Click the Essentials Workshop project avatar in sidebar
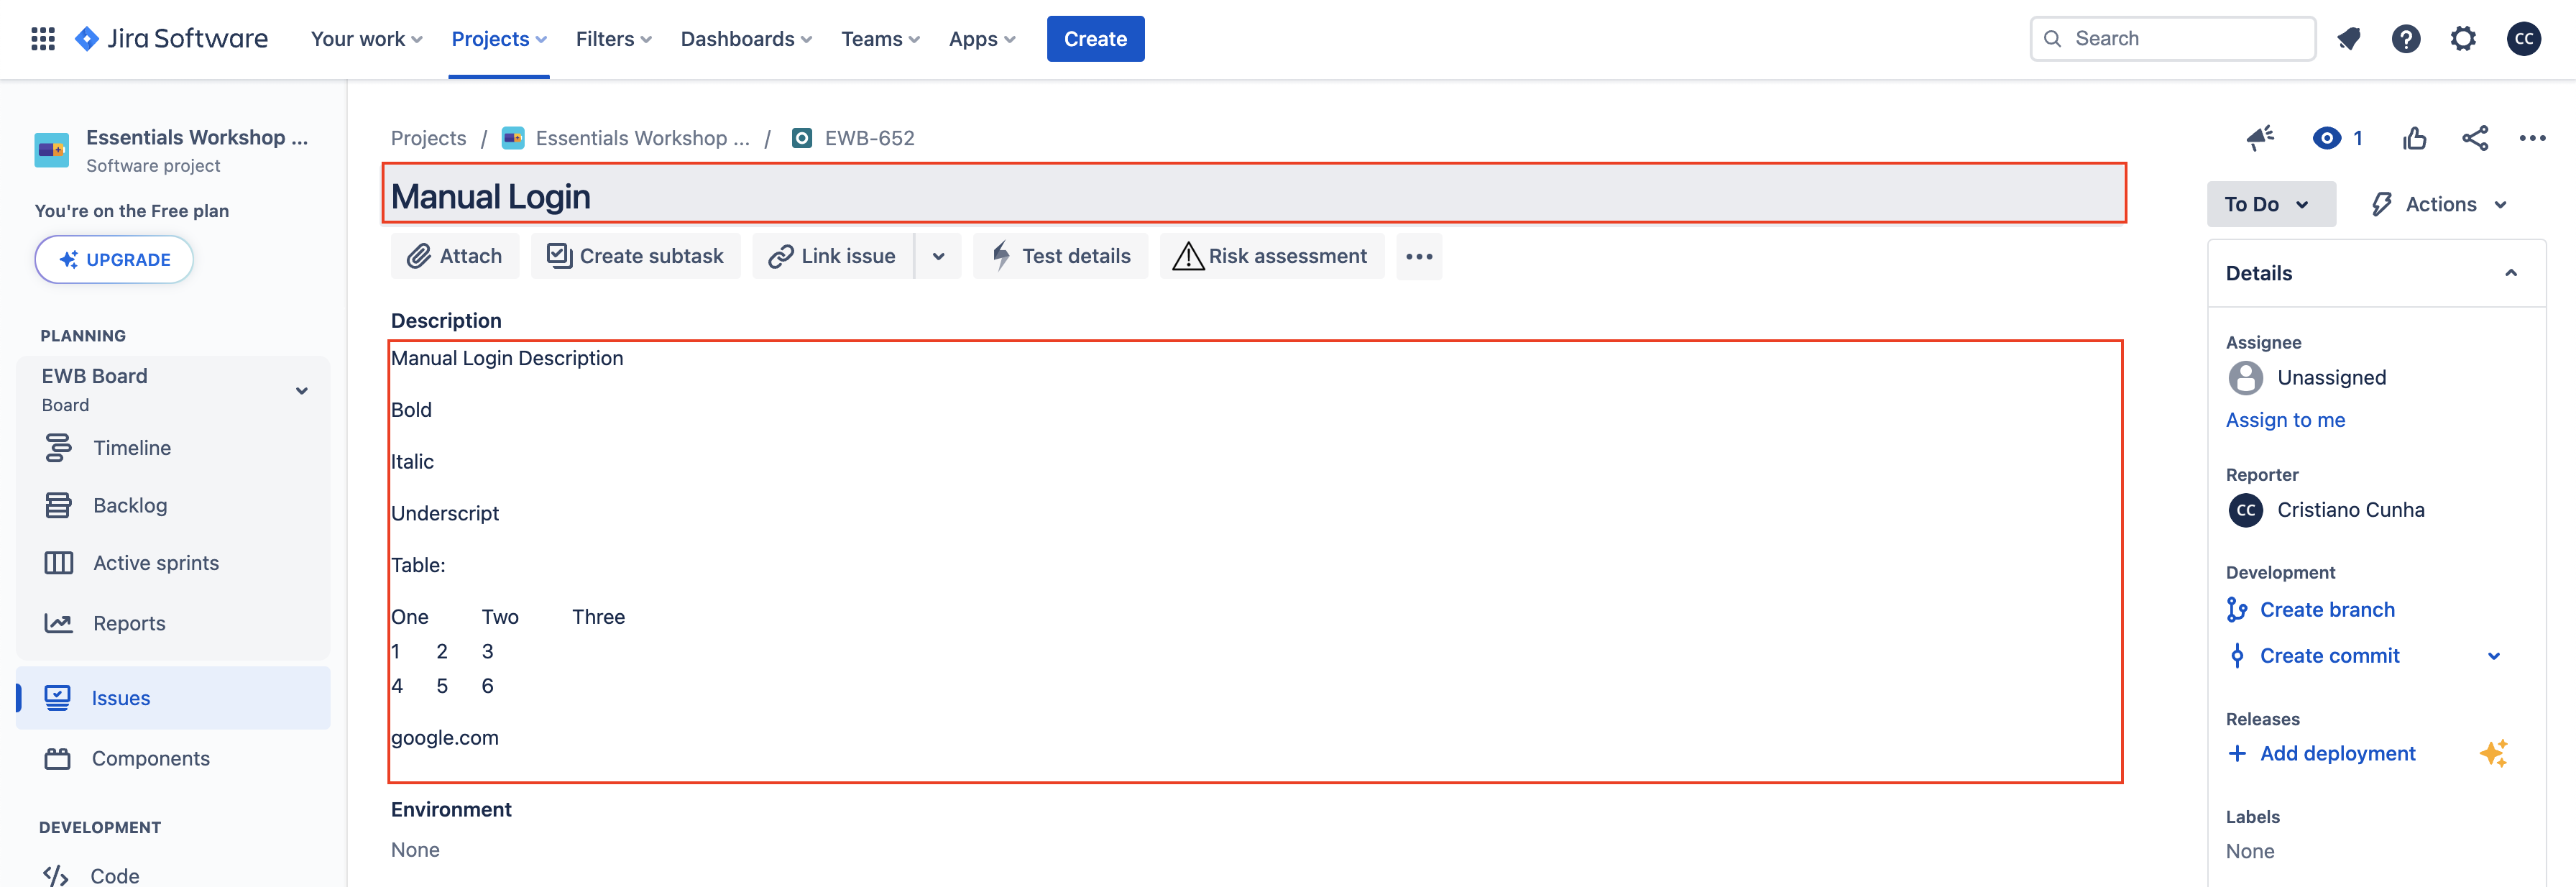This screenshot has width=2576, height=887. pyautogui.click(x=52, y=151)
